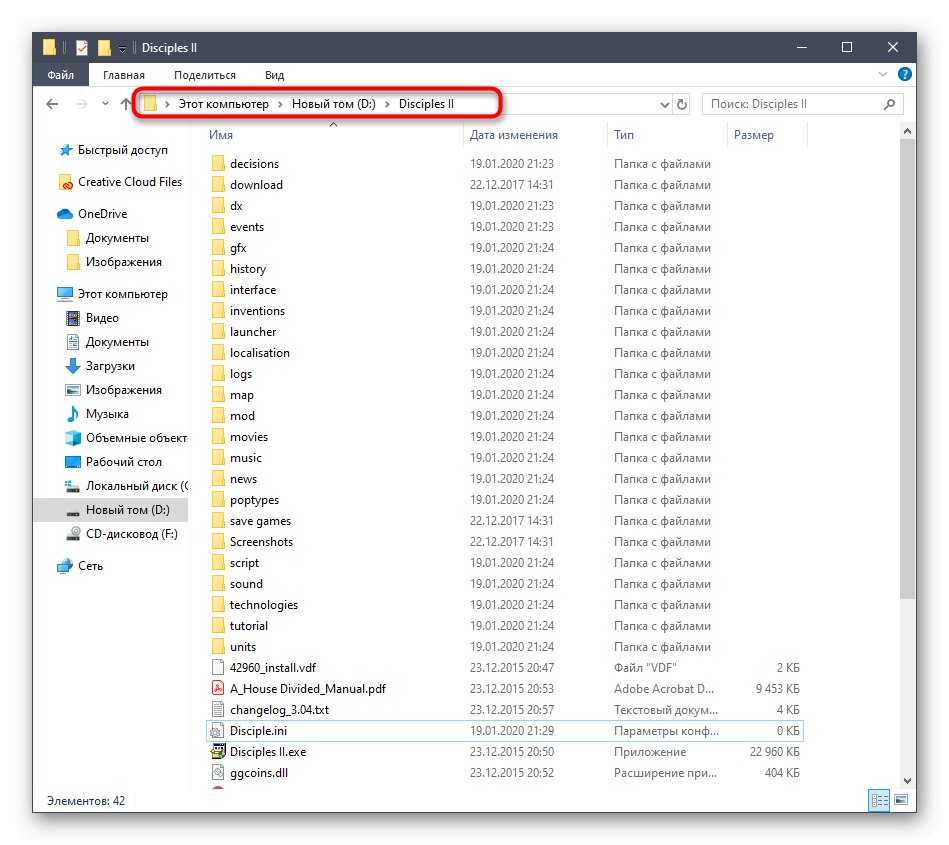Select the Disciple.ini settings file icon
Viewport: 949px width, 845px height.
coord(218,731)
